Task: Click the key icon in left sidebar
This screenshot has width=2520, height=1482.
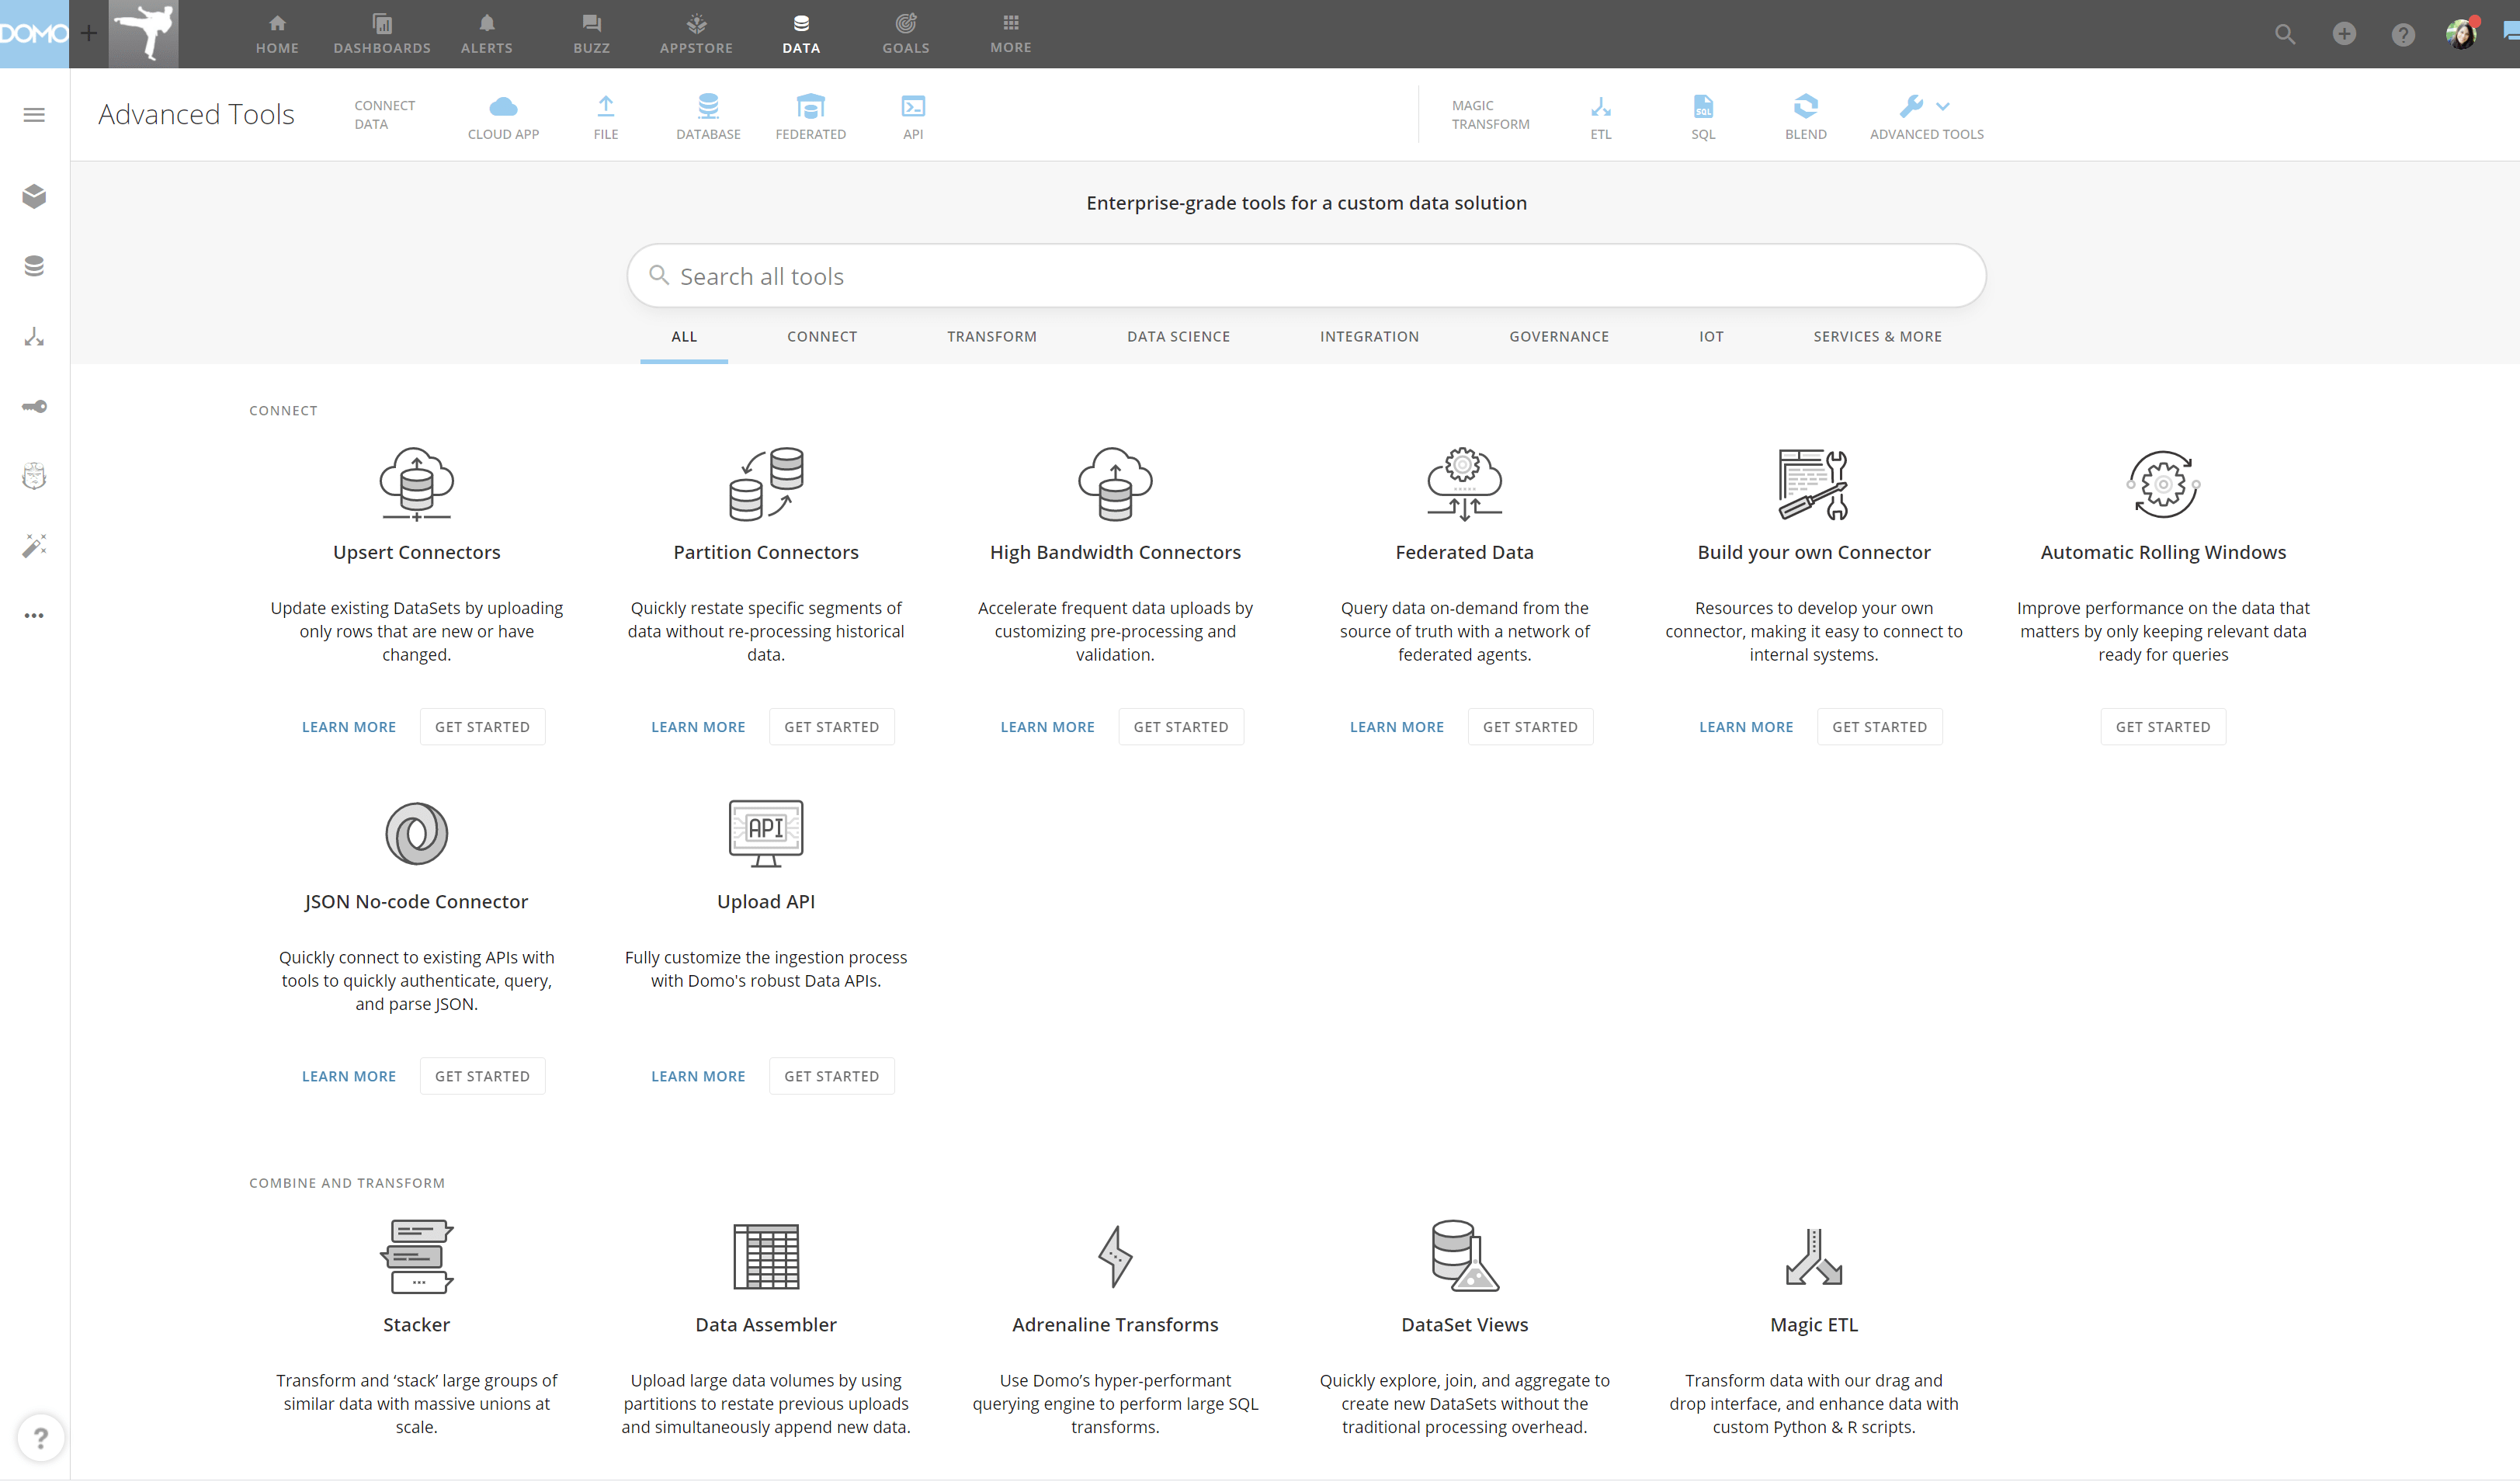Action: pyautogui.click(x=34, y=406)
